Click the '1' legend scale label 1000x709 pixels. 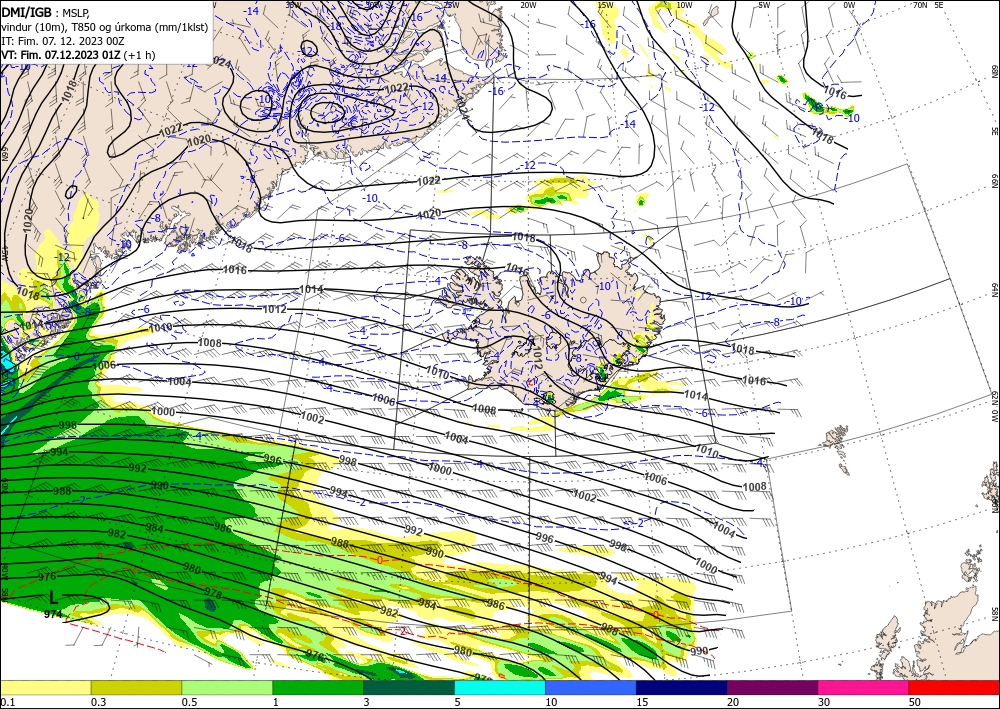click(276, 702)
